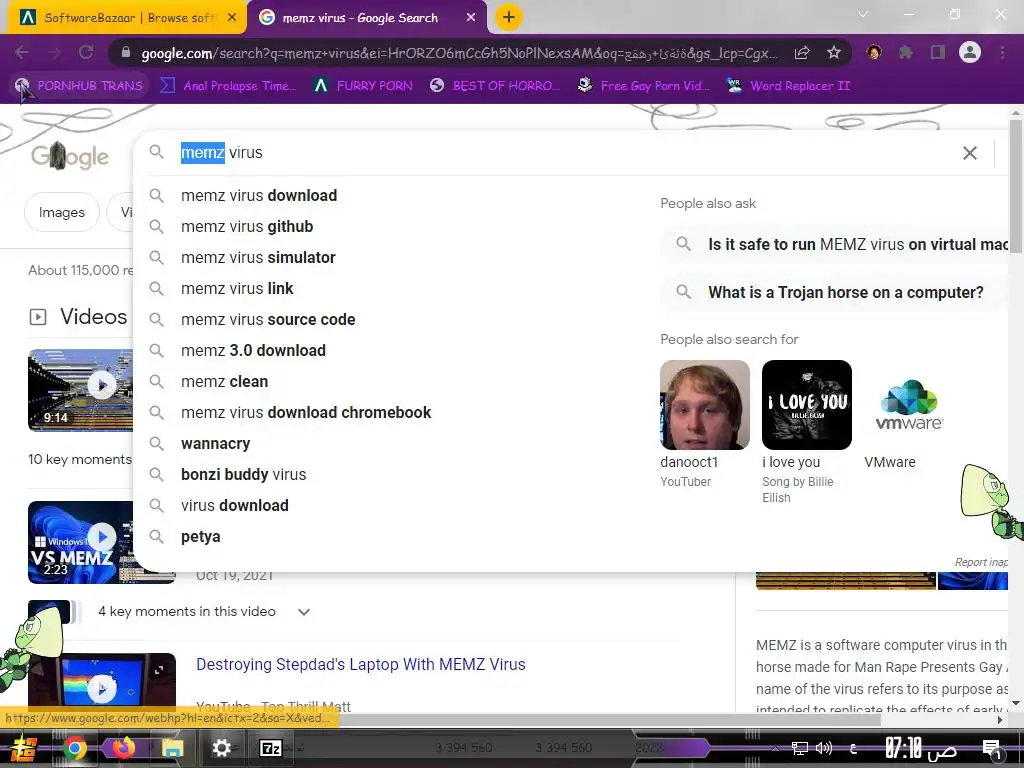Image resolution: width=1024 pixels, height=768 pixels.
Task: Open Chrome from the taskbar
Action: [x=75, y=748]
